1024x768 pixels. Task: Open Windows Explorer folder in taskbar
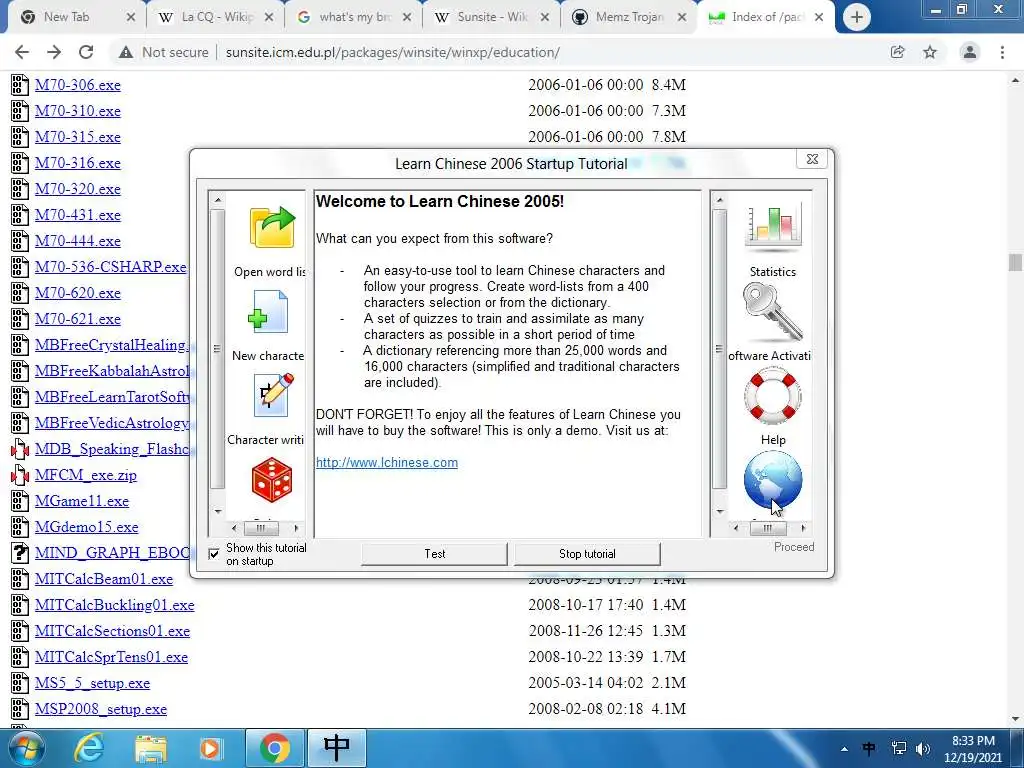coord(151,748)
